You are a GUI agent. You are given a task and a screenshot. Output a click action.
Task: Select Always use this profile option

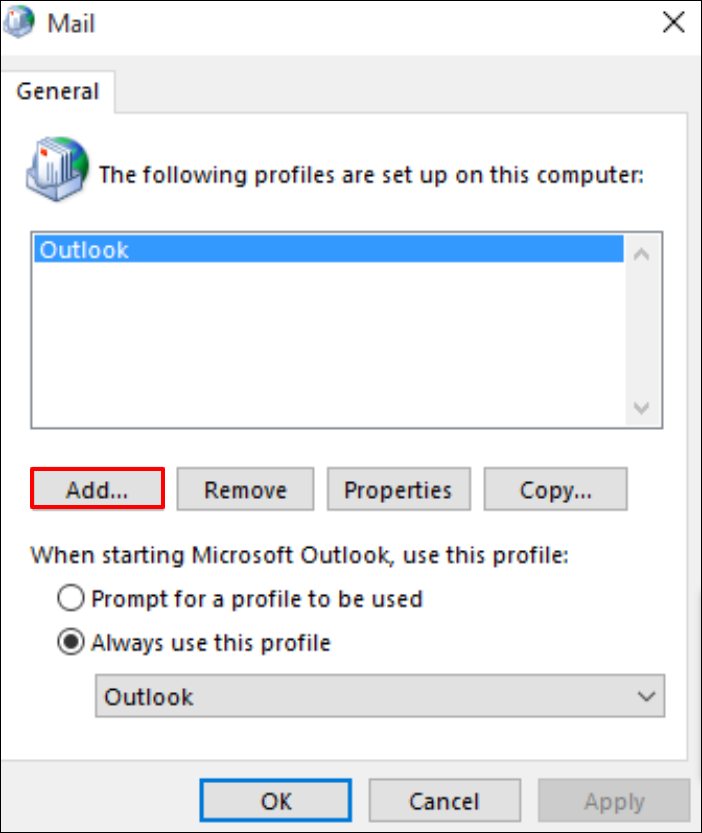point(71,642)
